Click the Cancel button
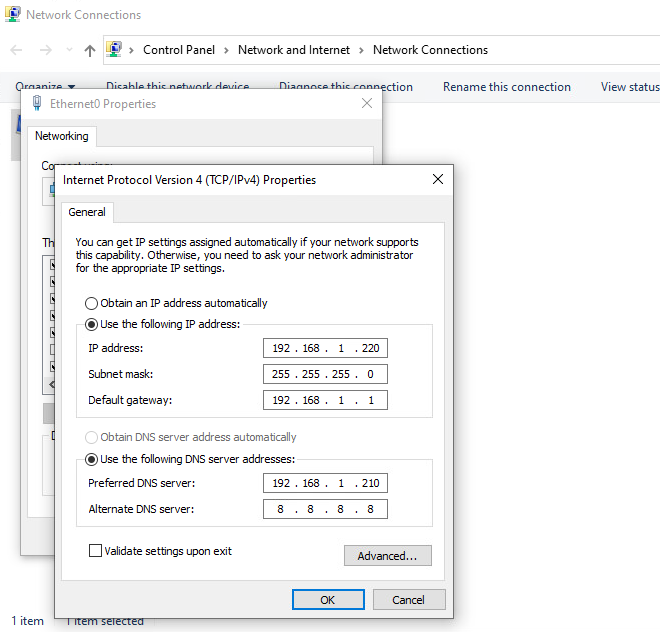The width and height of the screenshot is (660, 632). 409,600
